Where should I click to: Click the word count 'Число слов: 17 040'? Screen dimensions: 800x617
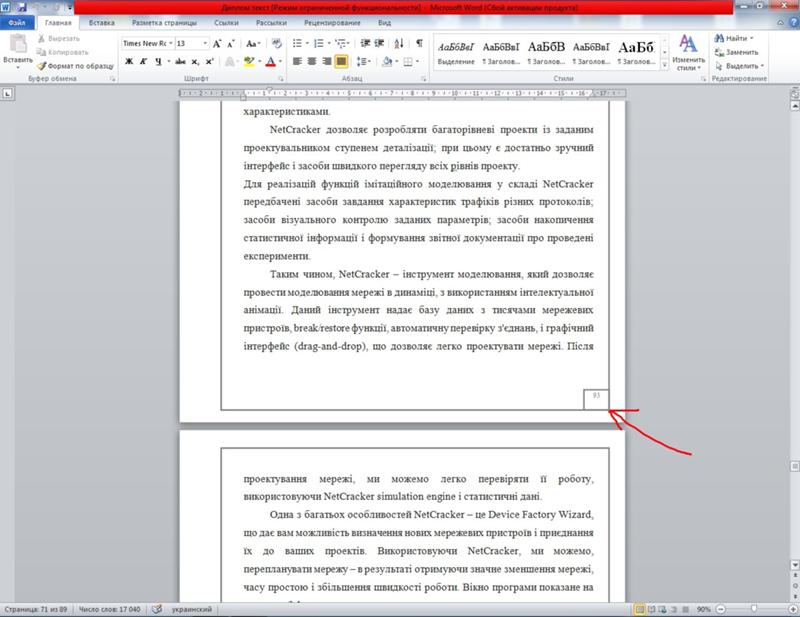coord(109,609)
